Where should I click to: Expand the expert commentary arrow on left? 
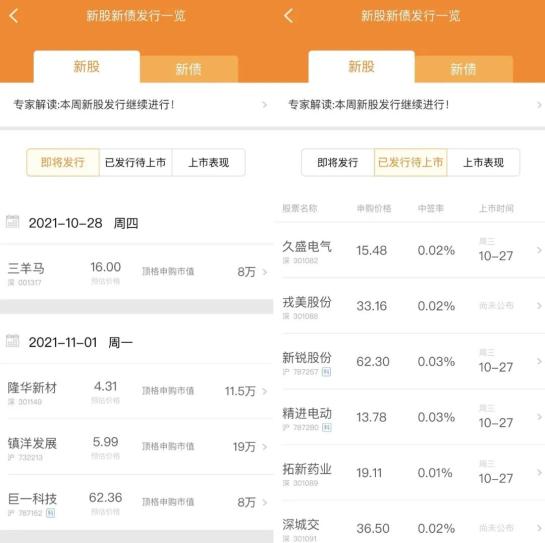tap(265, 105)
